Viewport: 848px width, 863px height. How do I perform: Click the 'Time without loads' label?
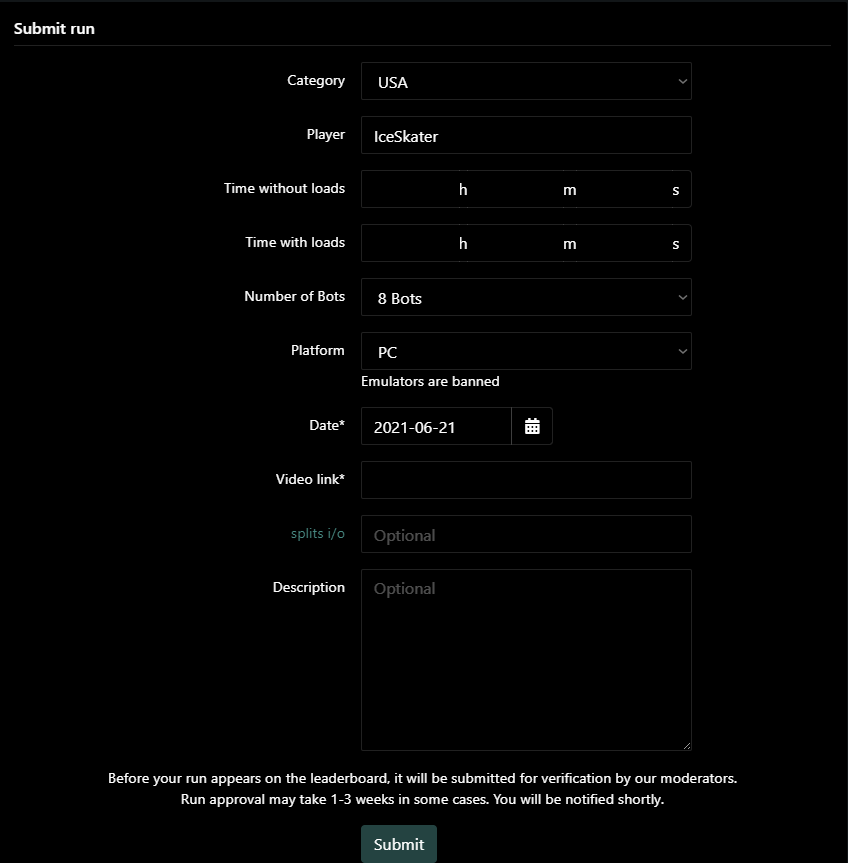pos(284,188)
